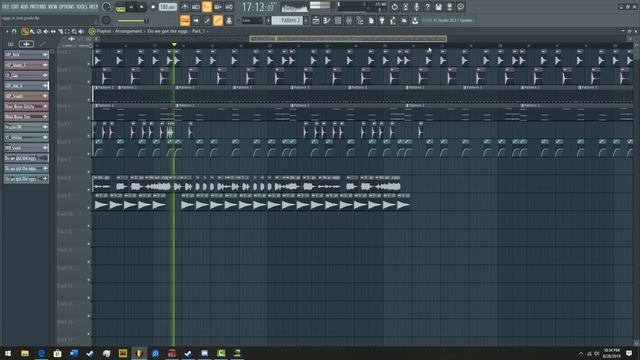Open the OPTIONS menu
Screen dimensions: 640x360
pyautogui.click(x=67, y=7)
